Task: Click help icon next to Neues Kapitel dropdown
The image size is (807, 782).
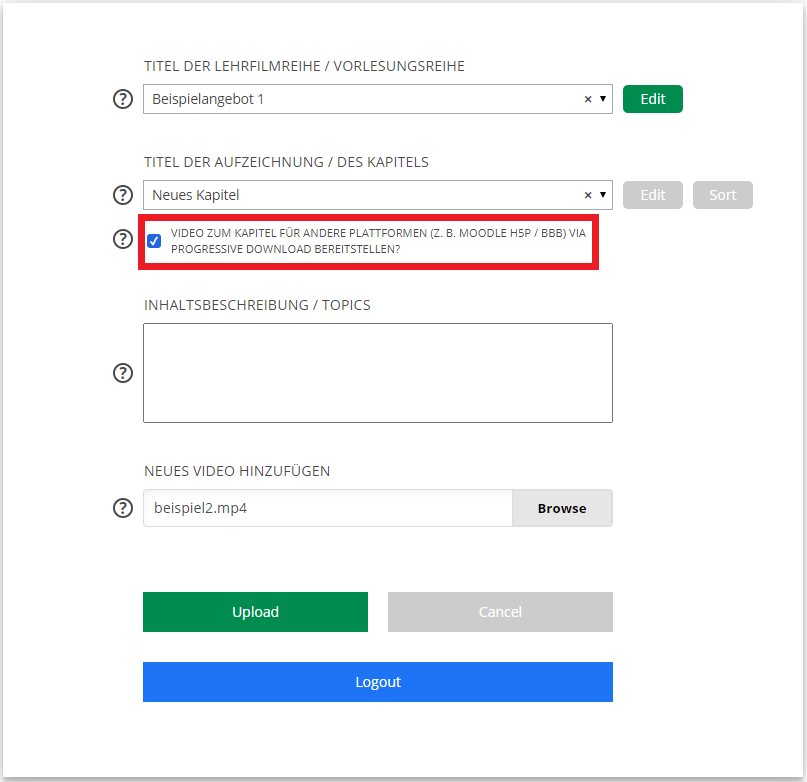Action: click(x=123, y=195)
